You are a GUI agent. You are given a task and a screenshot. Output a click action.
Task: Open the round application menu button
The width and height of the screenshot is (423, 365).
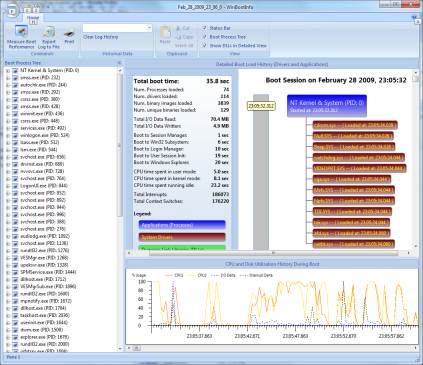coord(12,11)
